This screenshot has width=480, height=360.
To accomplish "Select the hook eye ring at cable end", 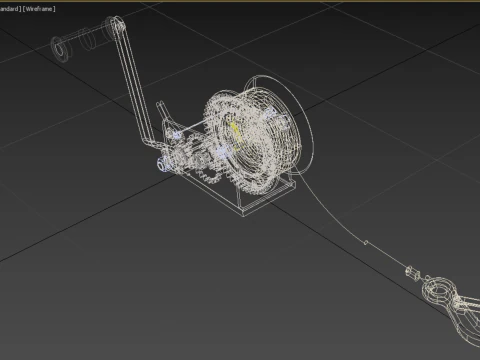I will (x=440, y=291).
